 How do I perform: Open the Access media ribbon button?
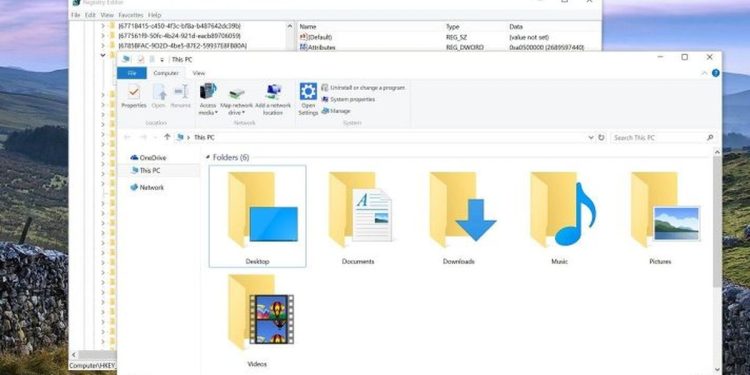208,99
